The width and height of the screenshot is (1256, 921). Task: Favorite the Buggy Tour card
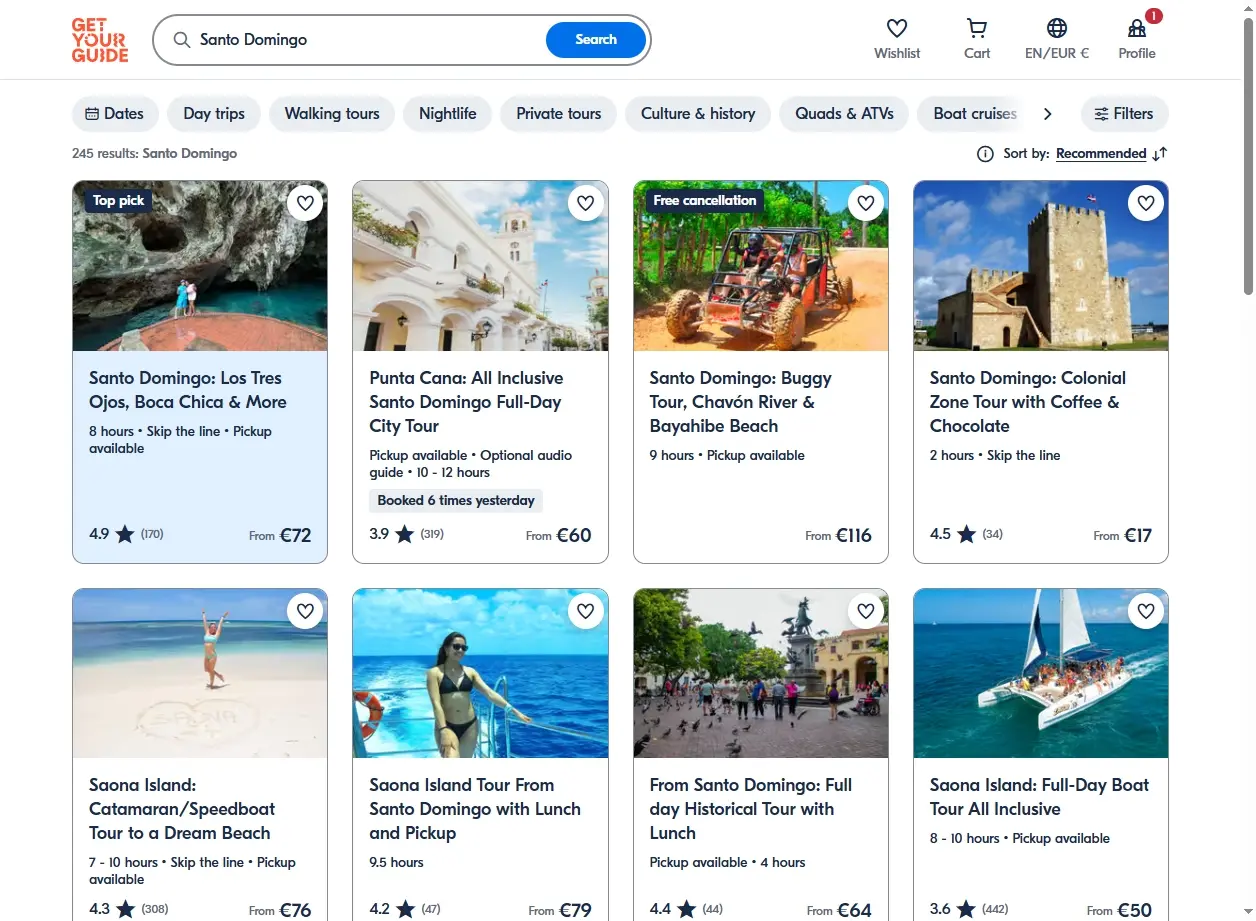(866, 203)
